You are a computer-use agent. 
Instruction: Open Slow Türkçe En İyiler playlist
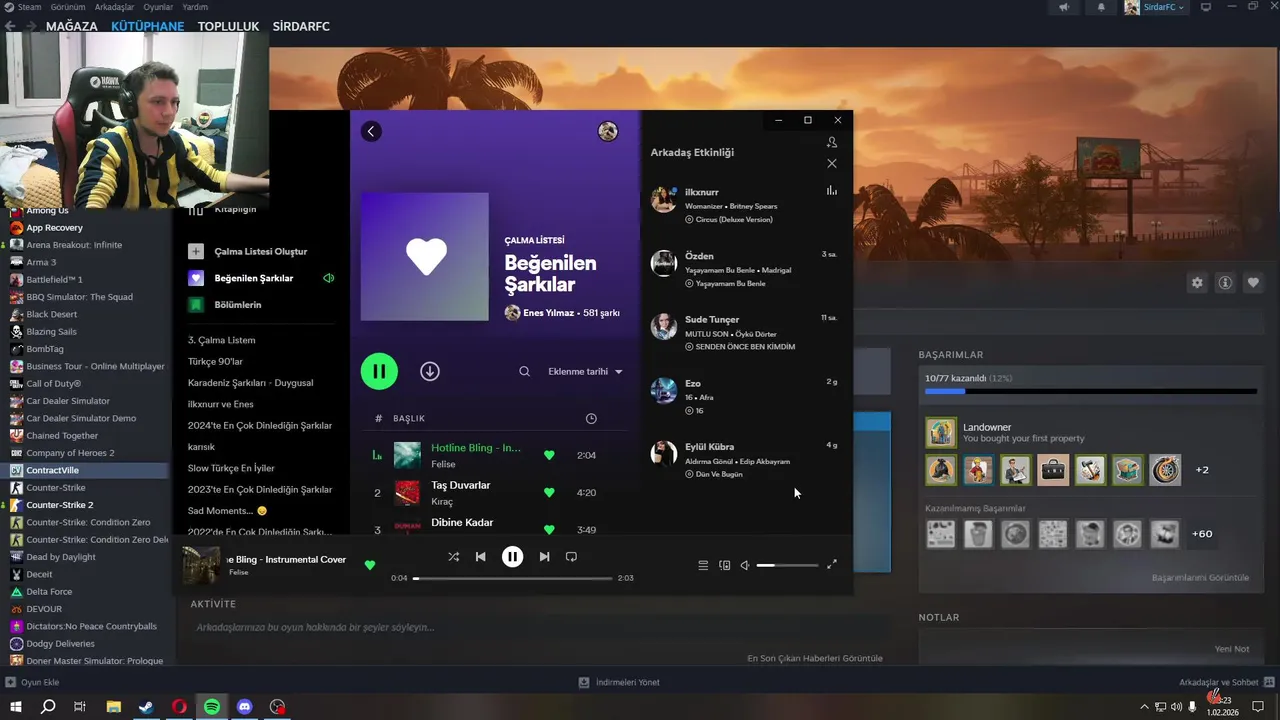coord(231,468)
